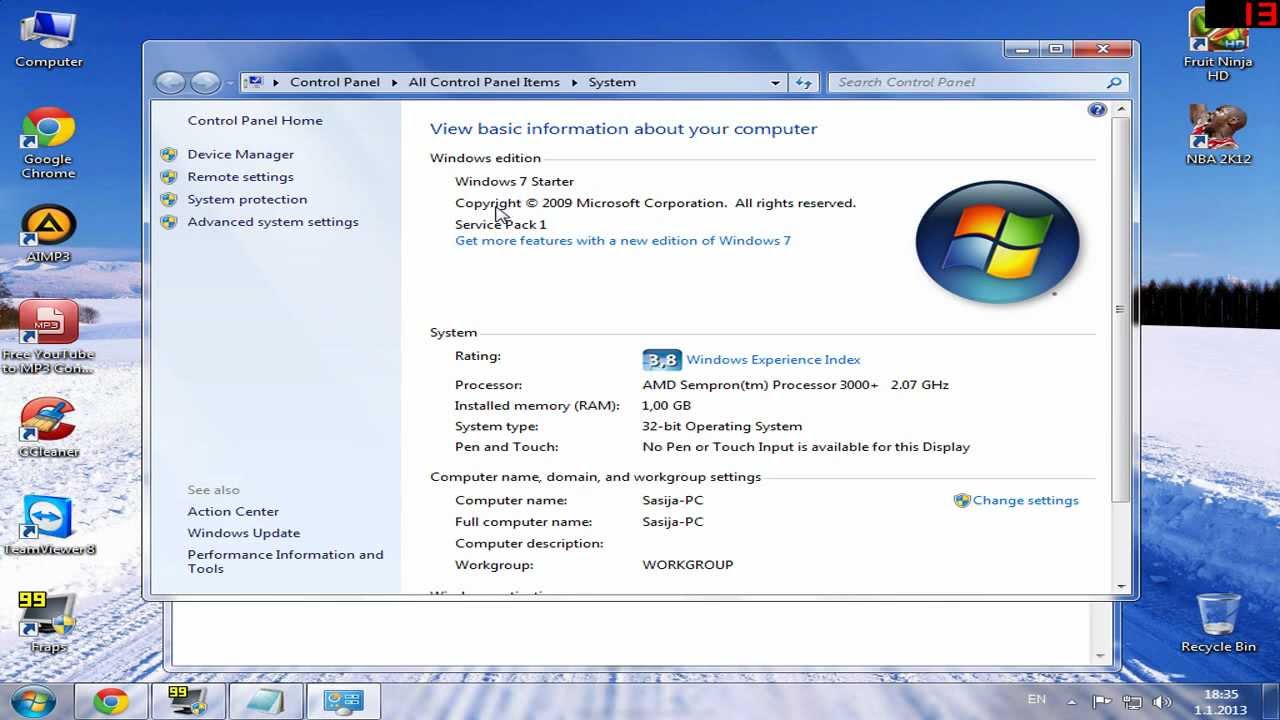Expand the root breadcrumb arrow before Control Panel
The width and height of the screenshot is (1280, 720).
(x=276, y=83)
